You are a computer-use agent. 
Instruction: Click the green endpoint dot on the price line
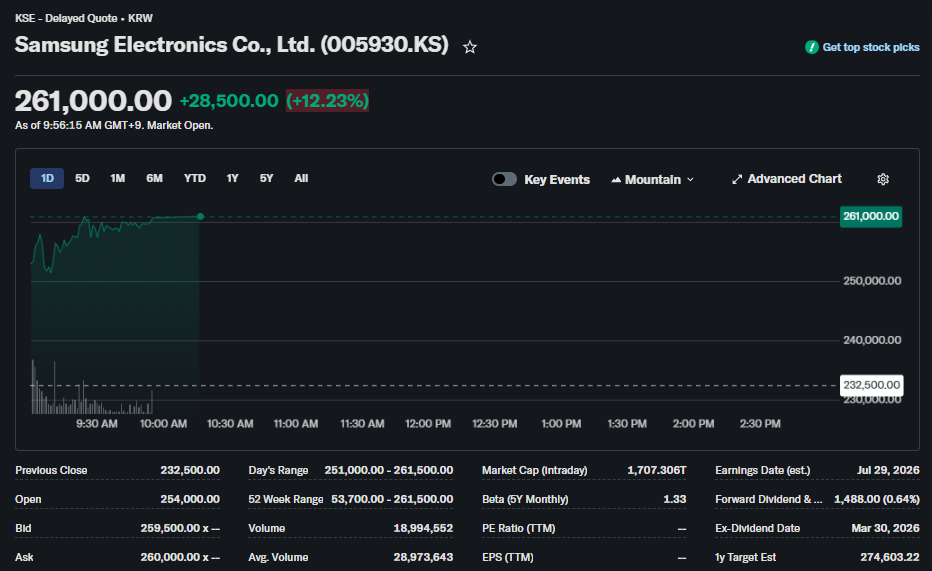[200, 216]
